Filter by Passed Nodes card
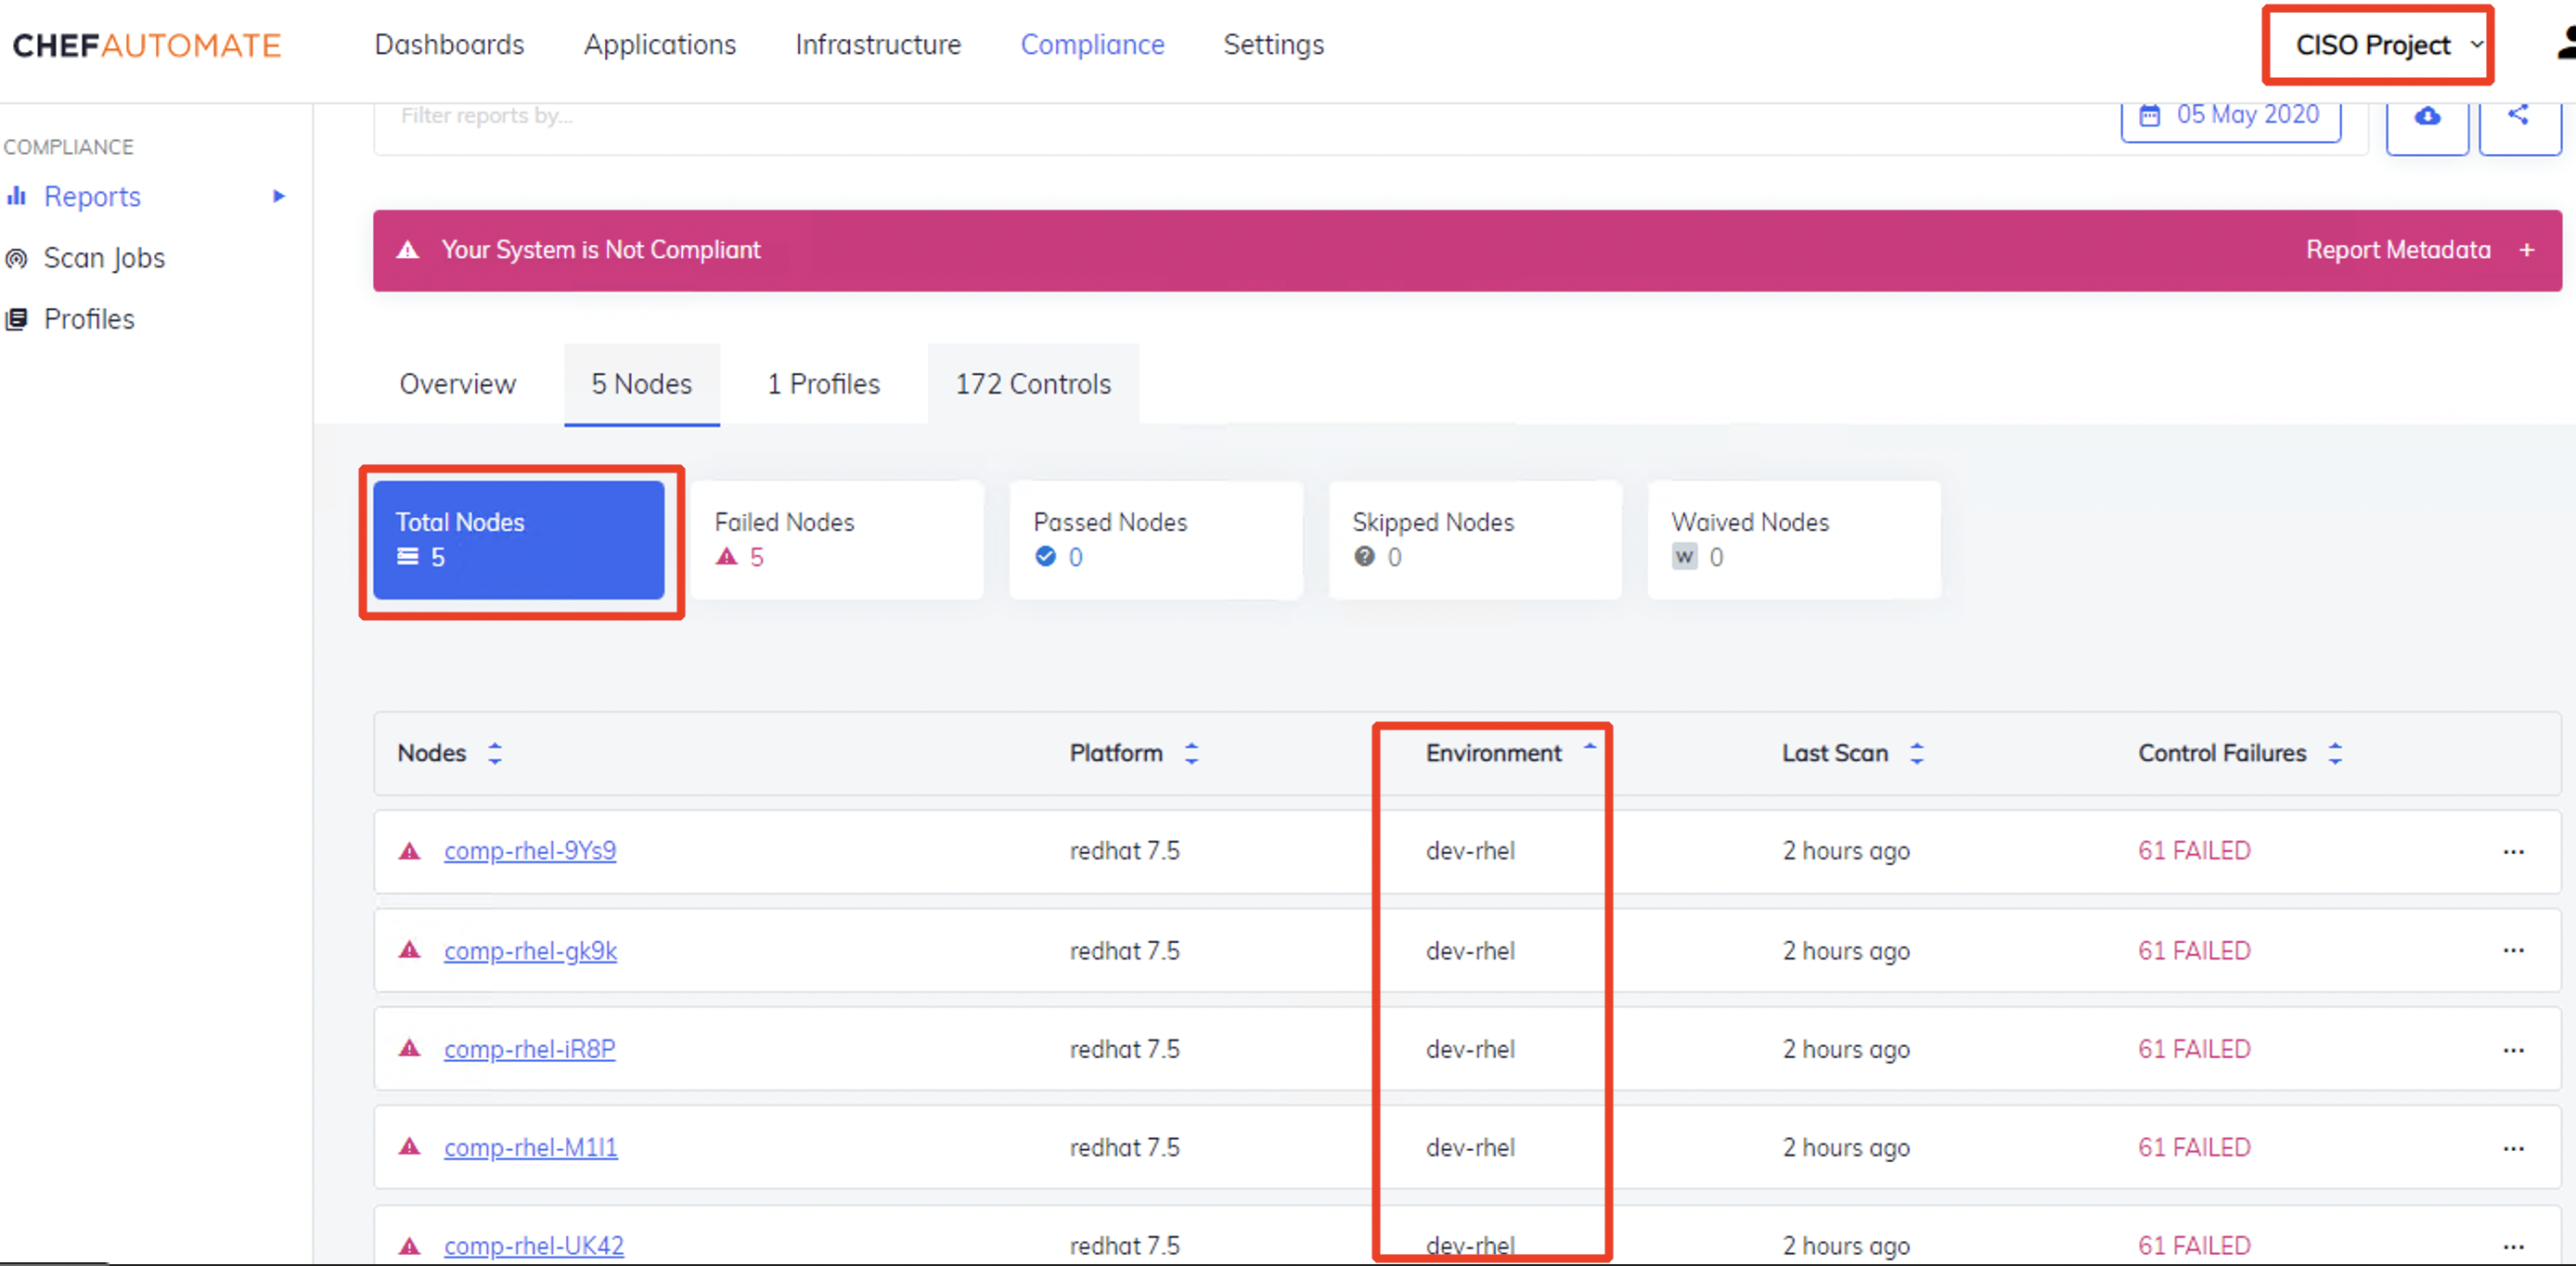The height and width of the screenshot is (1266, 2576). (x=1155, y=540)
